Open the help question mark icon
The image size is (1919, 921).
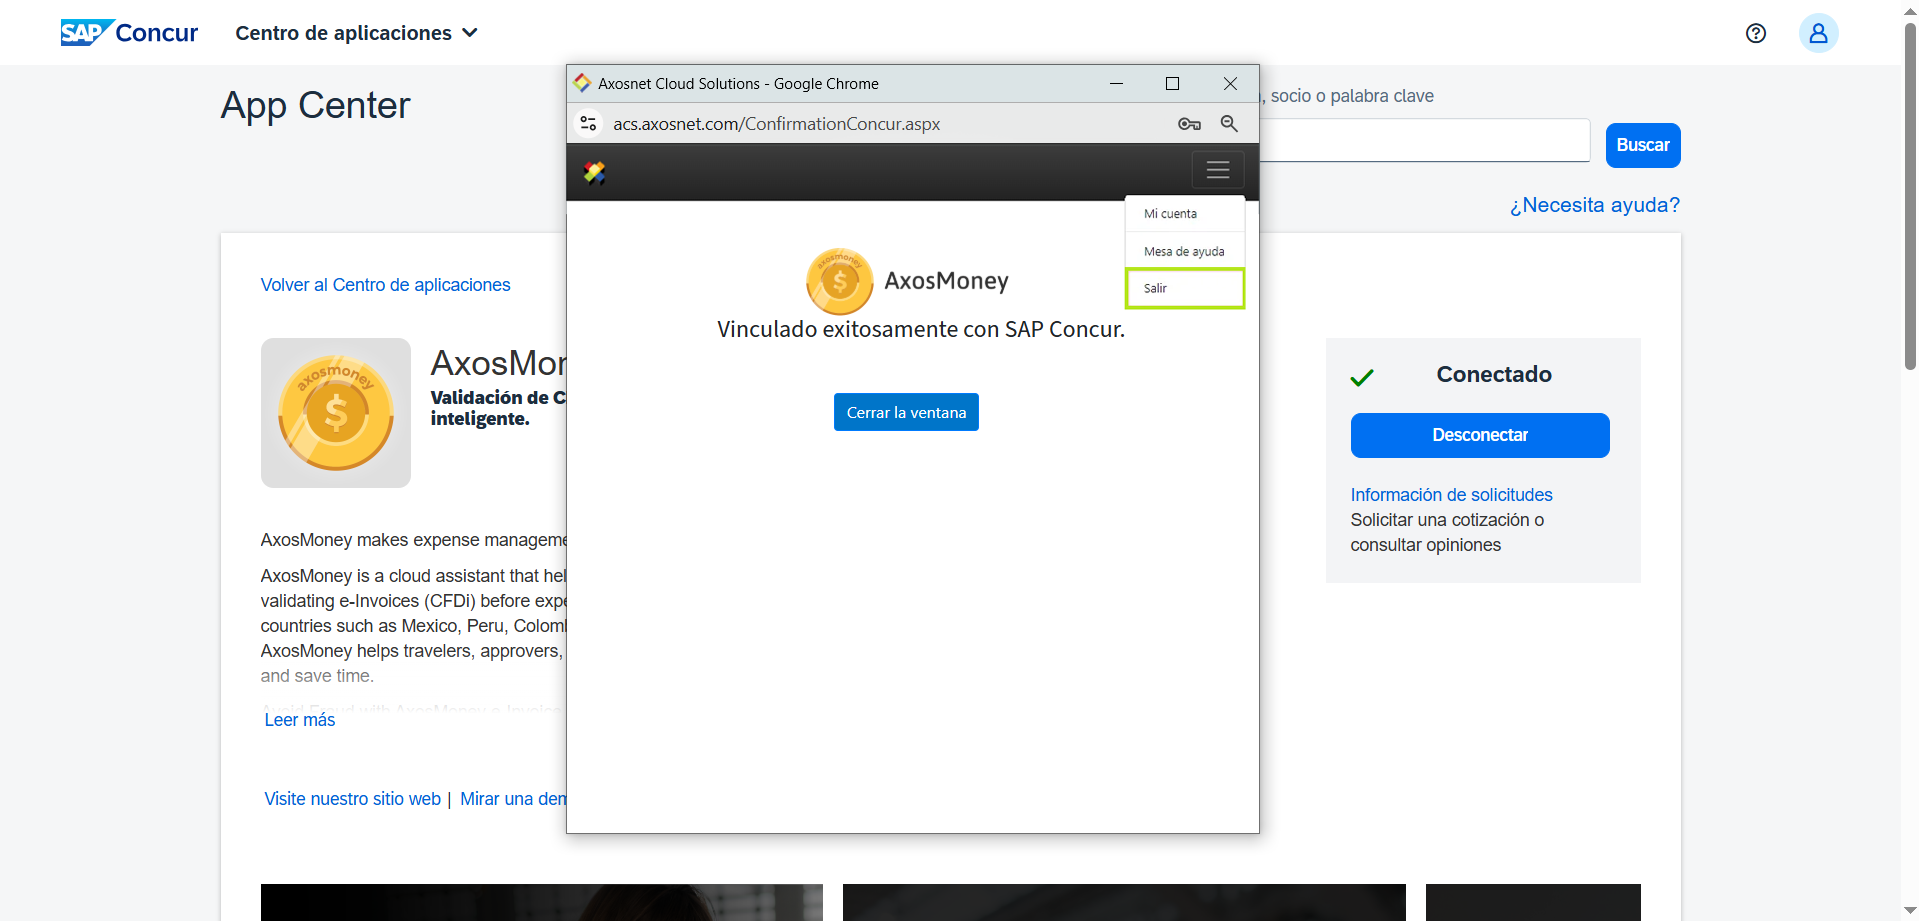pyautogui.click(x=1755, y=33)
